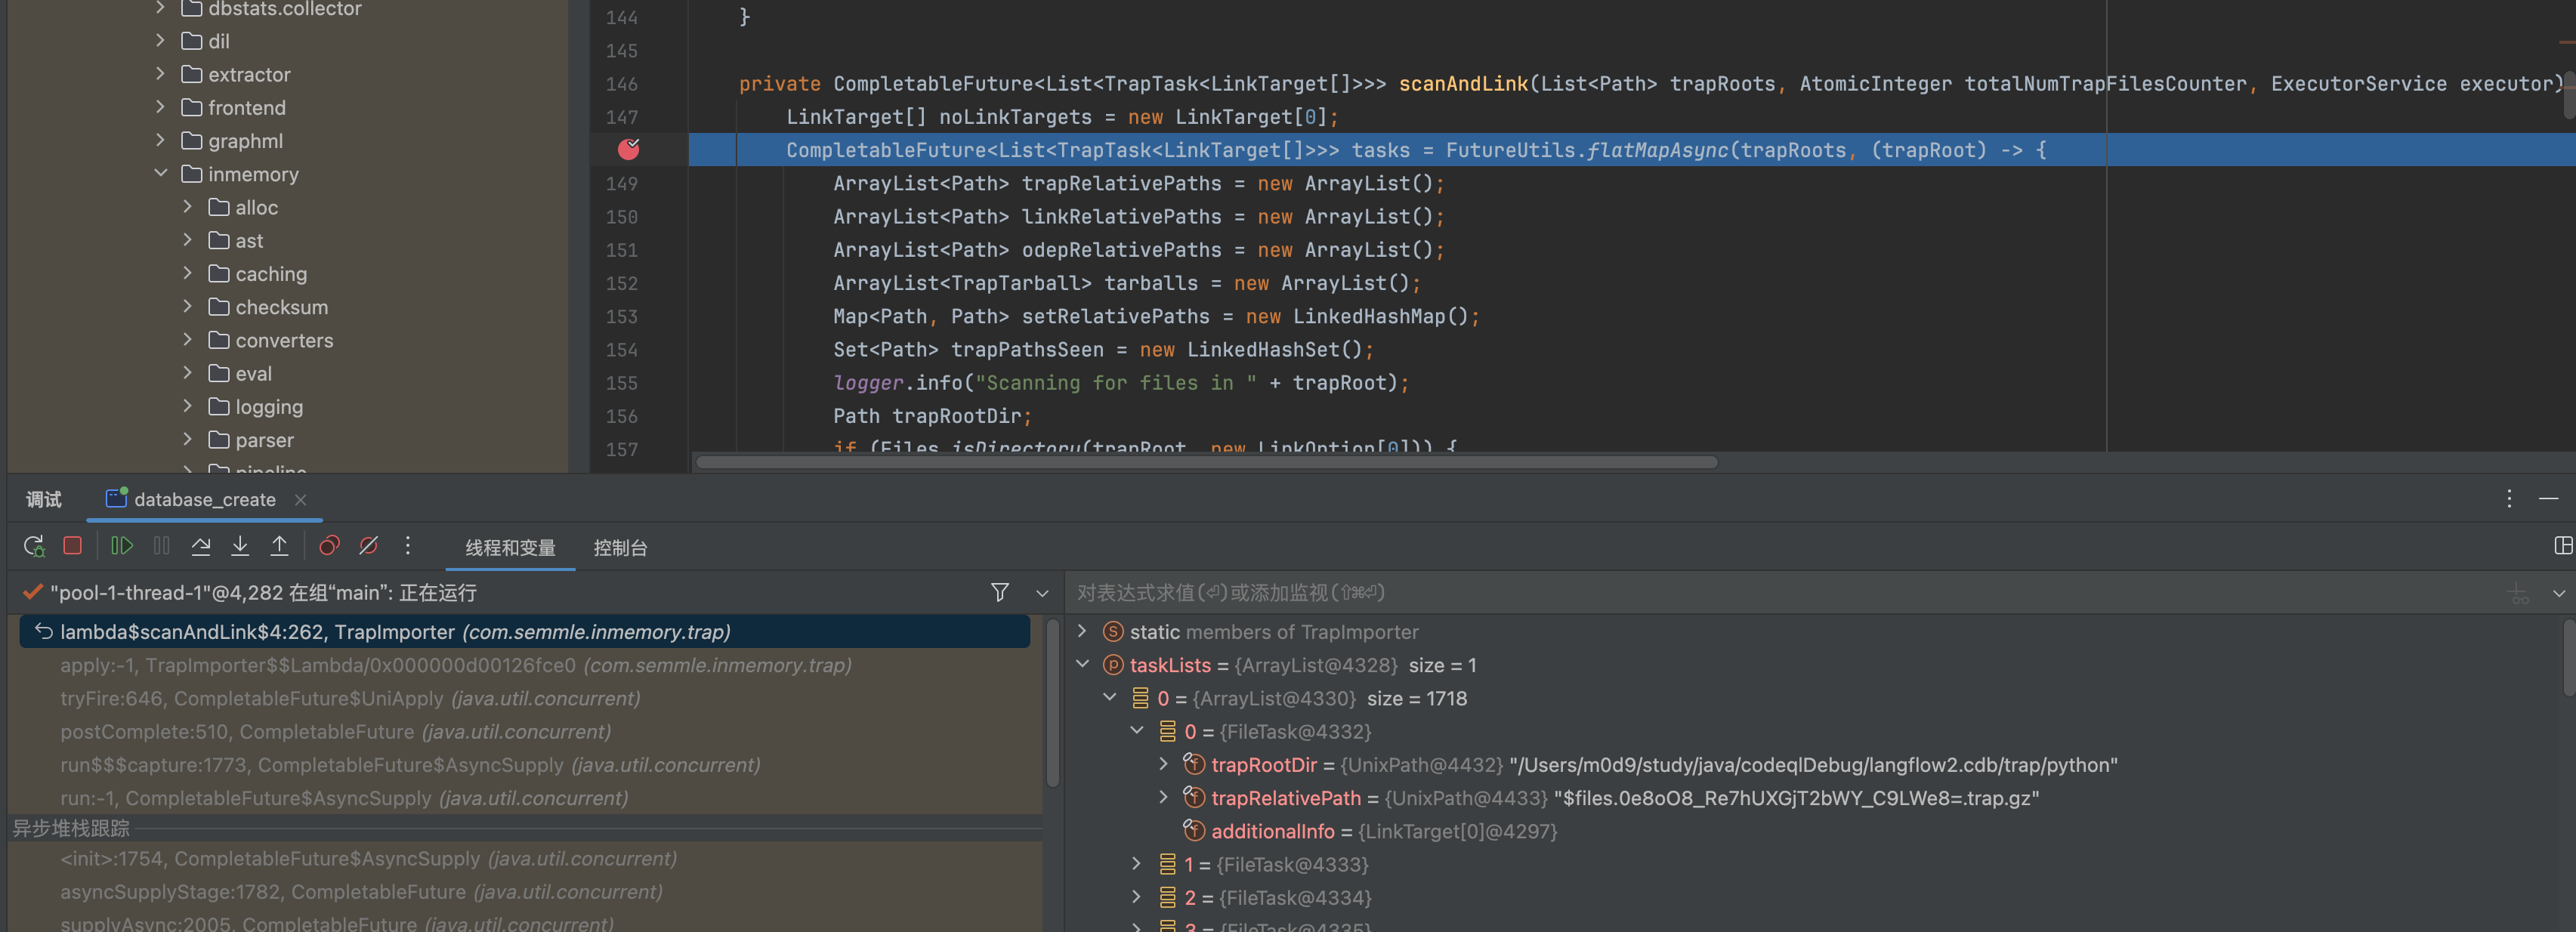Switch to the 控制台 tab
Viewport: 2576px width, 932px height.
pyautogui.click(x=620, y=548)
